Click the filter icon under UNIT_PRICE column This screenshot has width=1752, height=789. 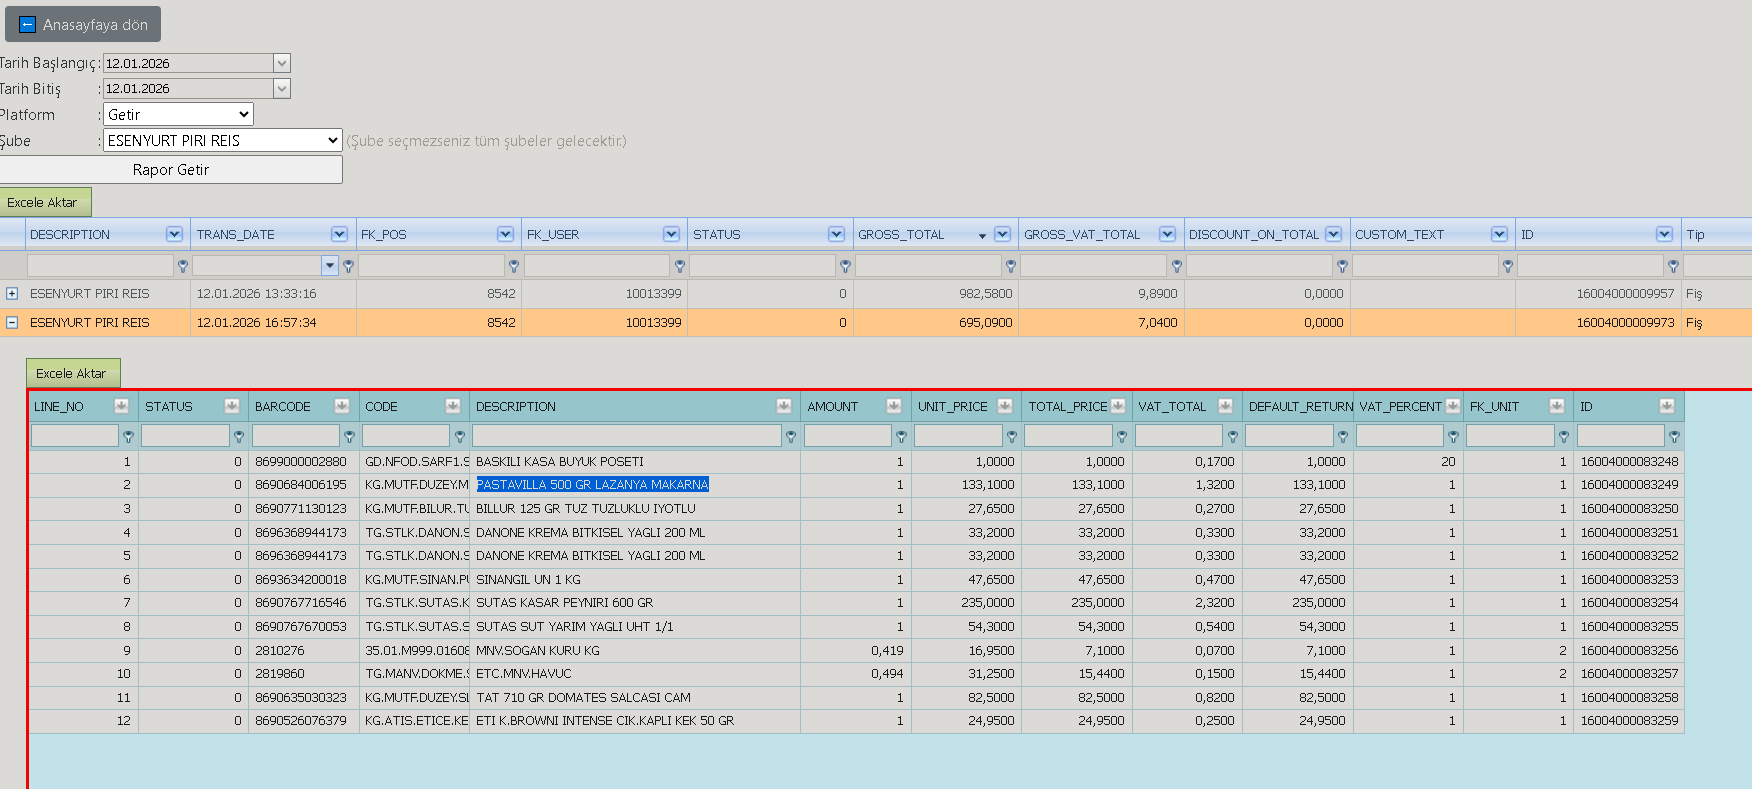(x=1011, y=437)
